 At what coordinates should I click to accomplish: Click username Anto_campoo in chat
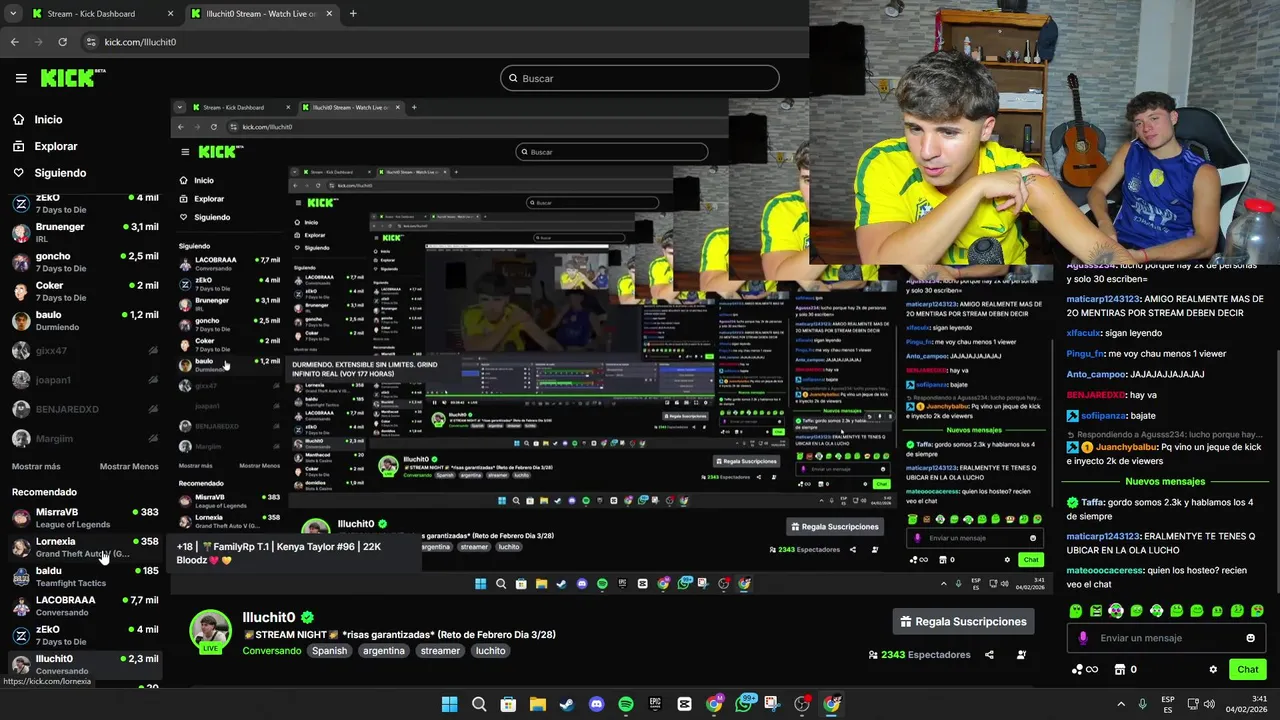pyautogui.click(x=1096, y=374)
